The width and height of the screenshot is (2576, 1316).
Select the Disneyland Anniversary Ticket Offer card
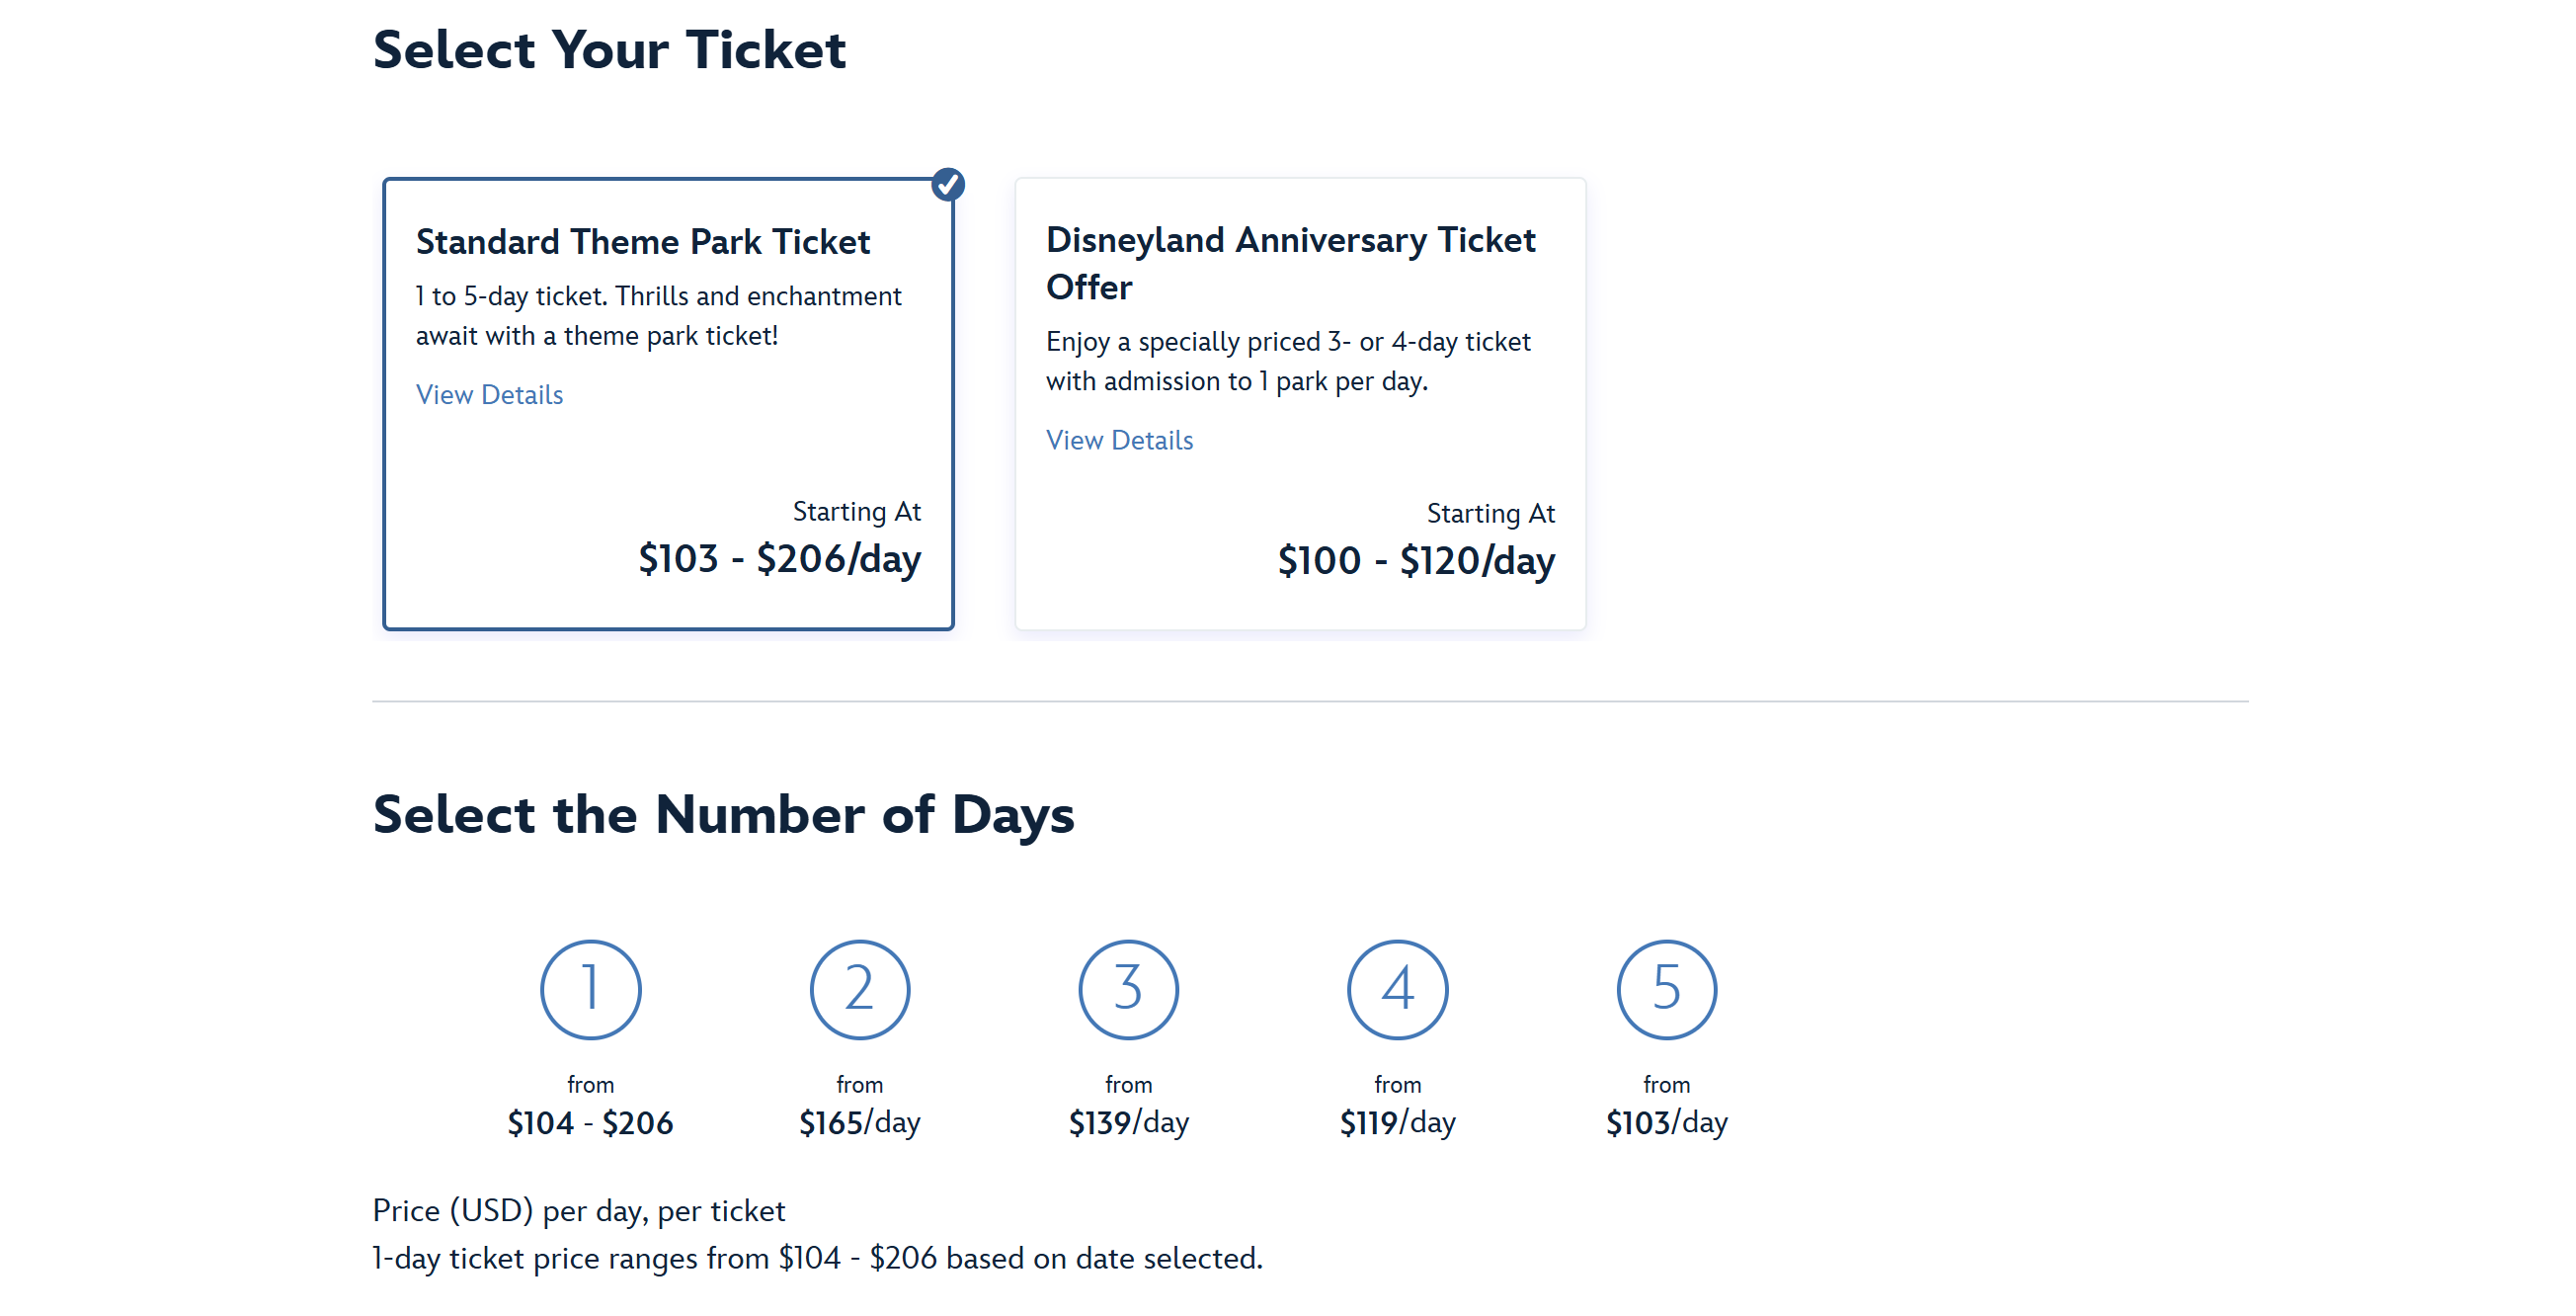(1300, 470)
